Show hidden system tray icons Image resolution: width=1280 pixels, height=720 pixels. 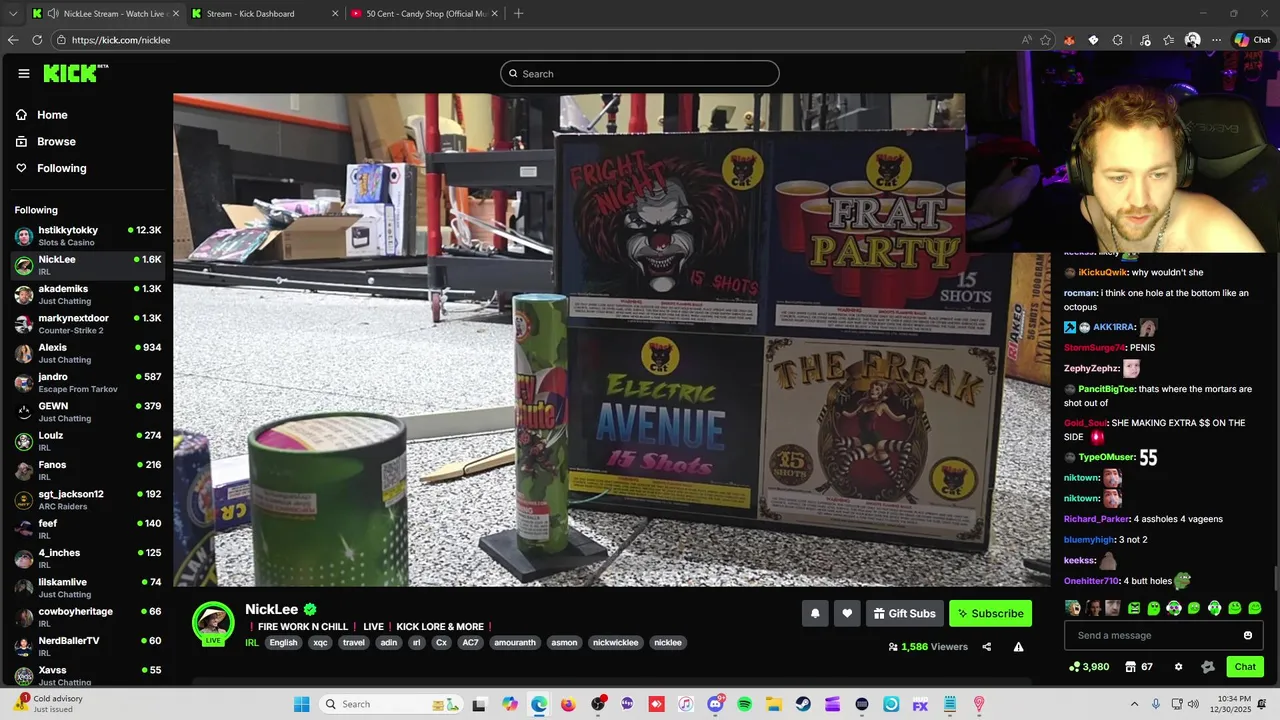tap(1134, 704)
